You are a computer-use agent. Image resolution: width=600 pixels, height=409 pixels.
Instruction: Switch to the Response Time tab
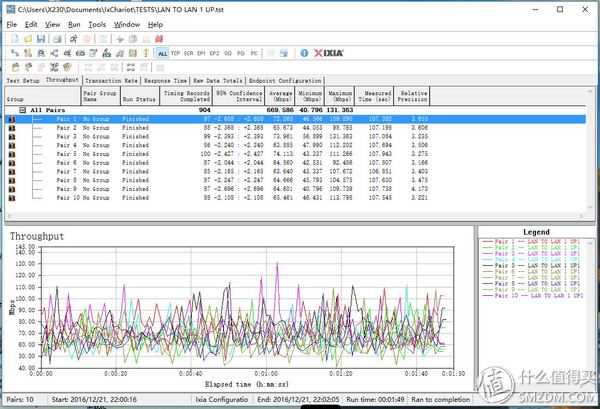coord(166,80)
